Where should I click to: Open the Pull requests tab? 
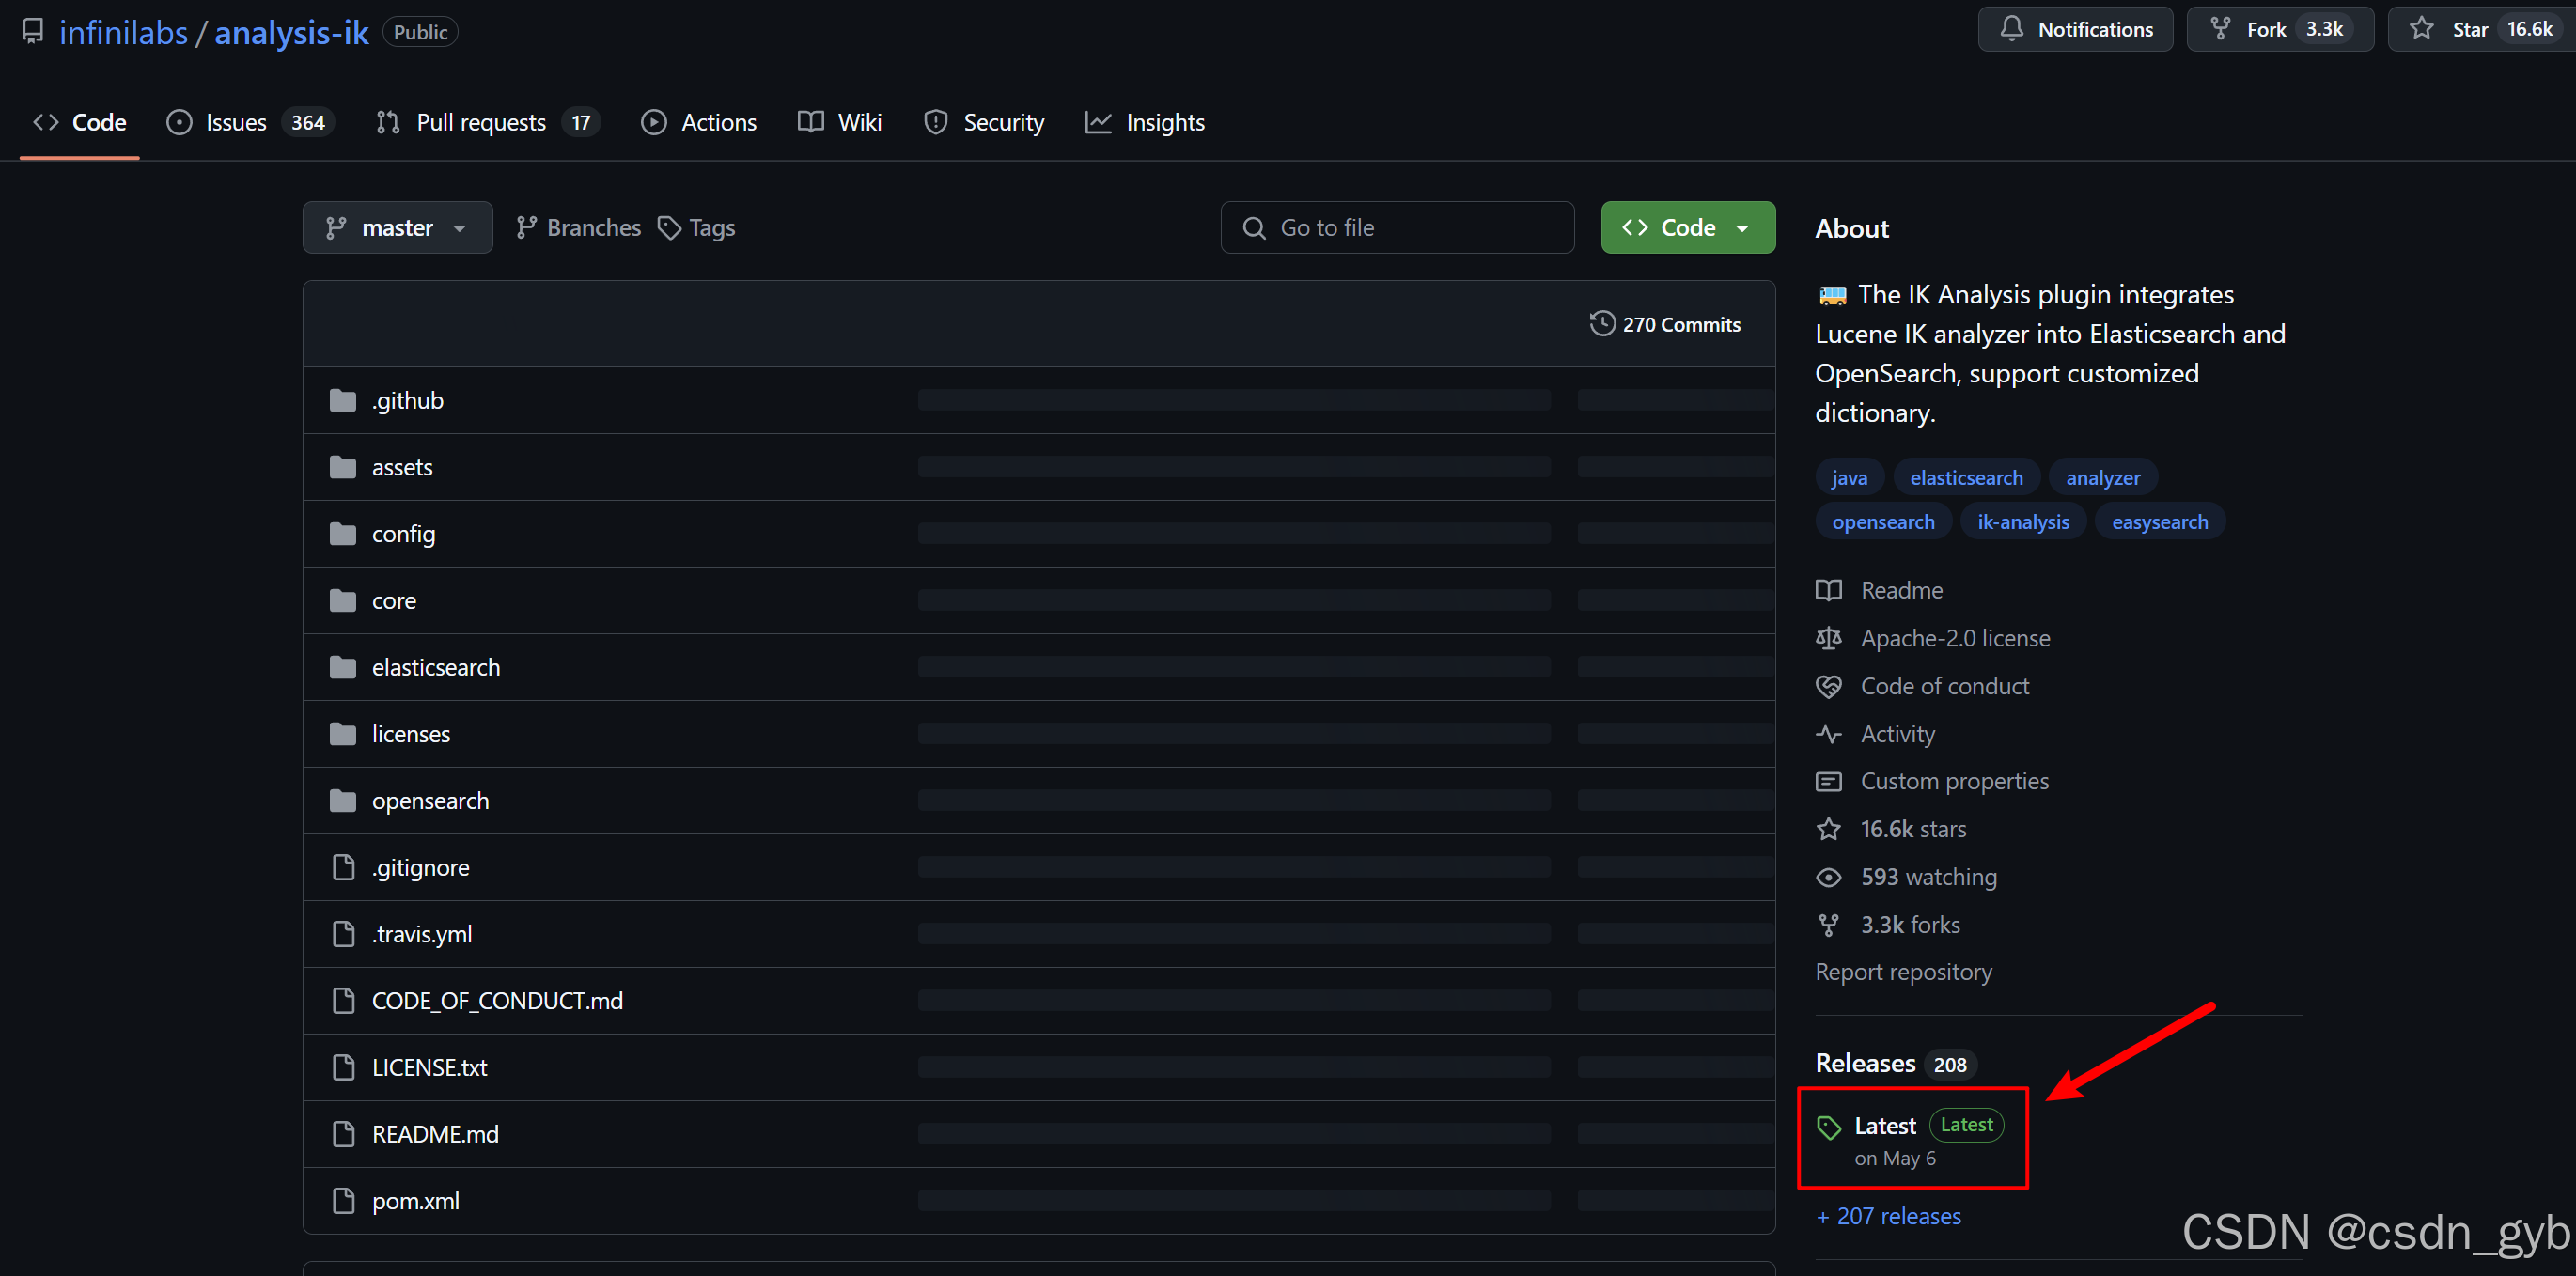[480, 122]
